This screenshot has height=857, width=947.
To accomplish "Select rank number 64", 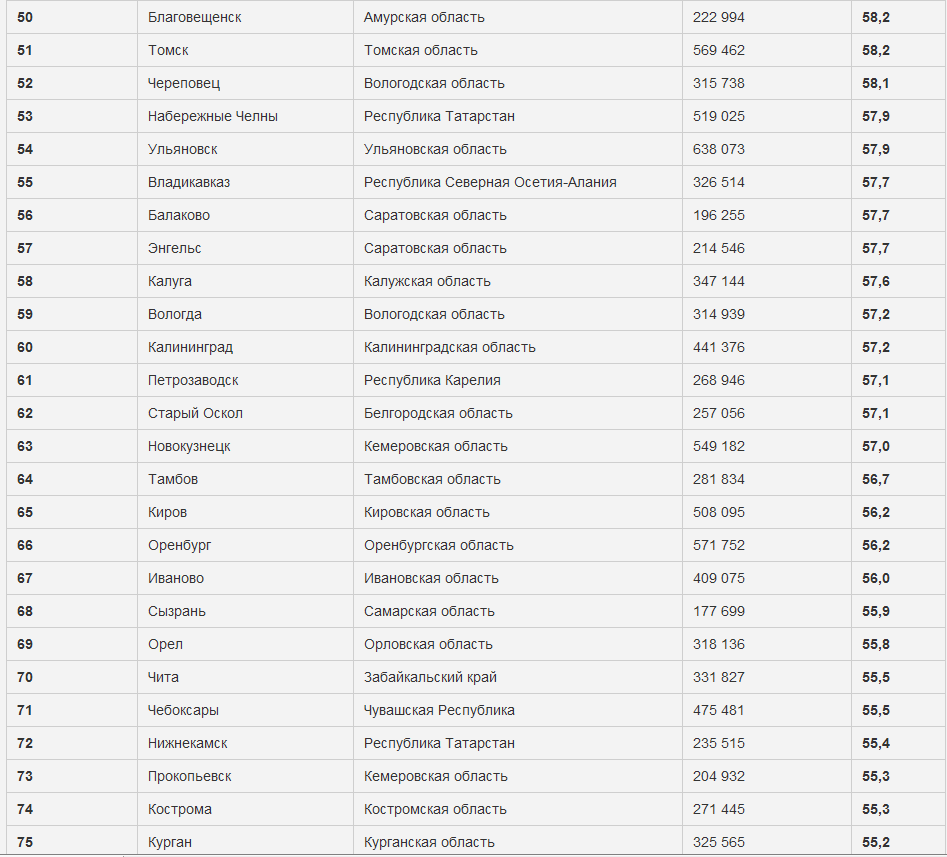I will click(25, 479).
